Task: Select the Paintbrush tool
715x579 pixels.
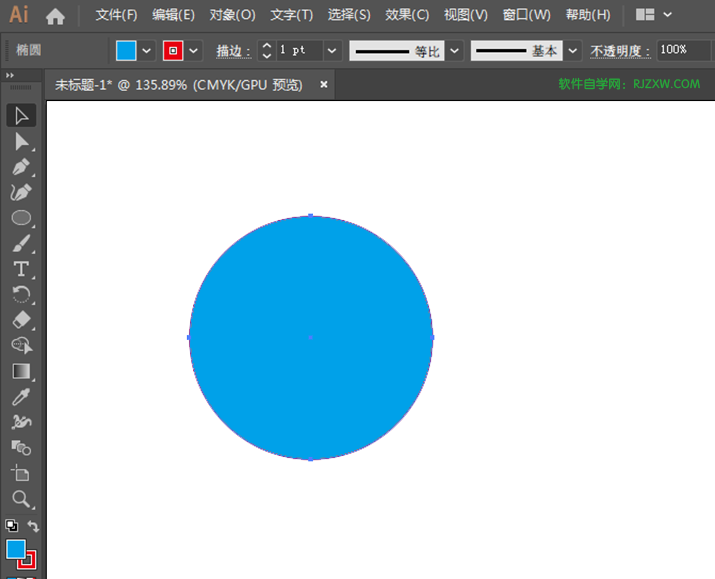Action: coord(21,243)
